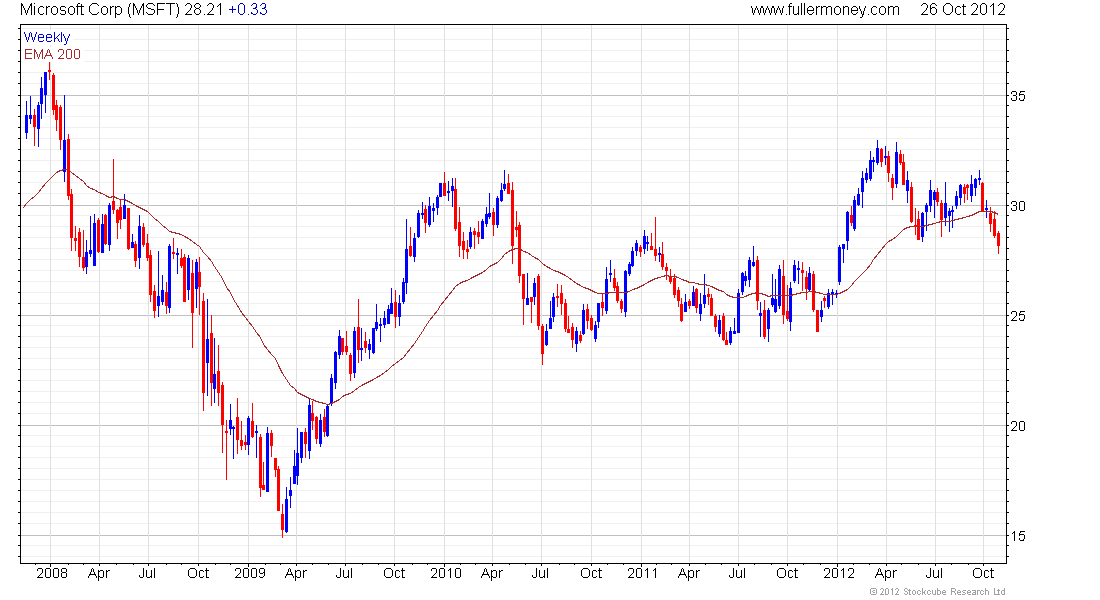Viewport: 1100px width, 600px height.
Task: Click the "Jul" label of year 2009
Action: 344,573
